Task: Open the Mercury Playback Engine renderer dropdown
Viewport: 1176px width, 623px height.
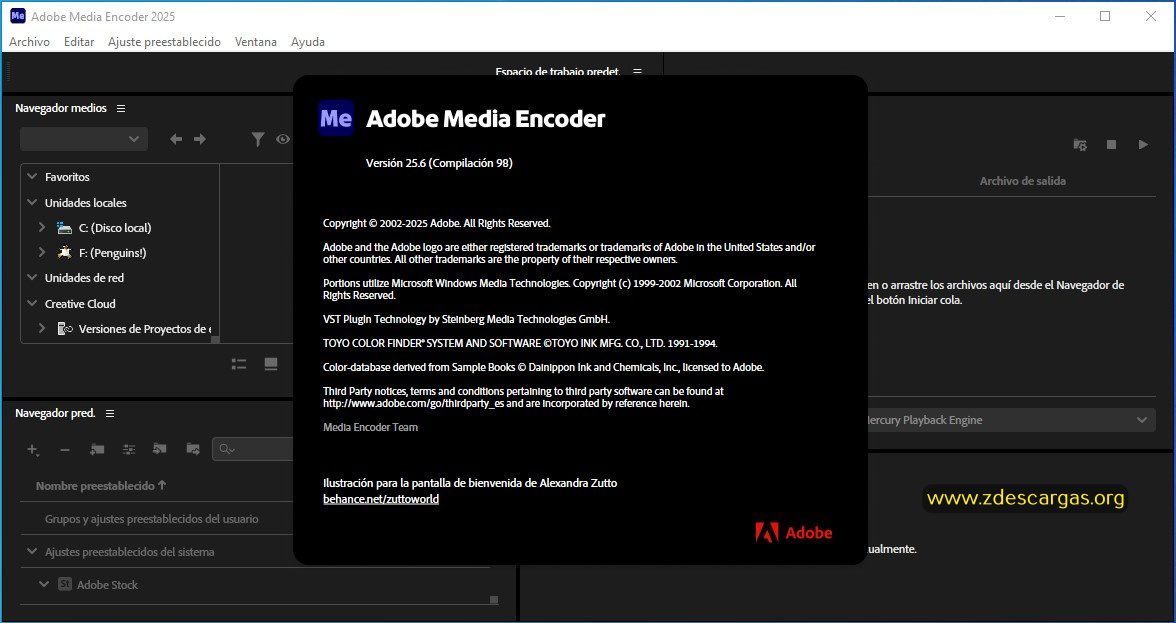Action: (x=1010, y=420)
